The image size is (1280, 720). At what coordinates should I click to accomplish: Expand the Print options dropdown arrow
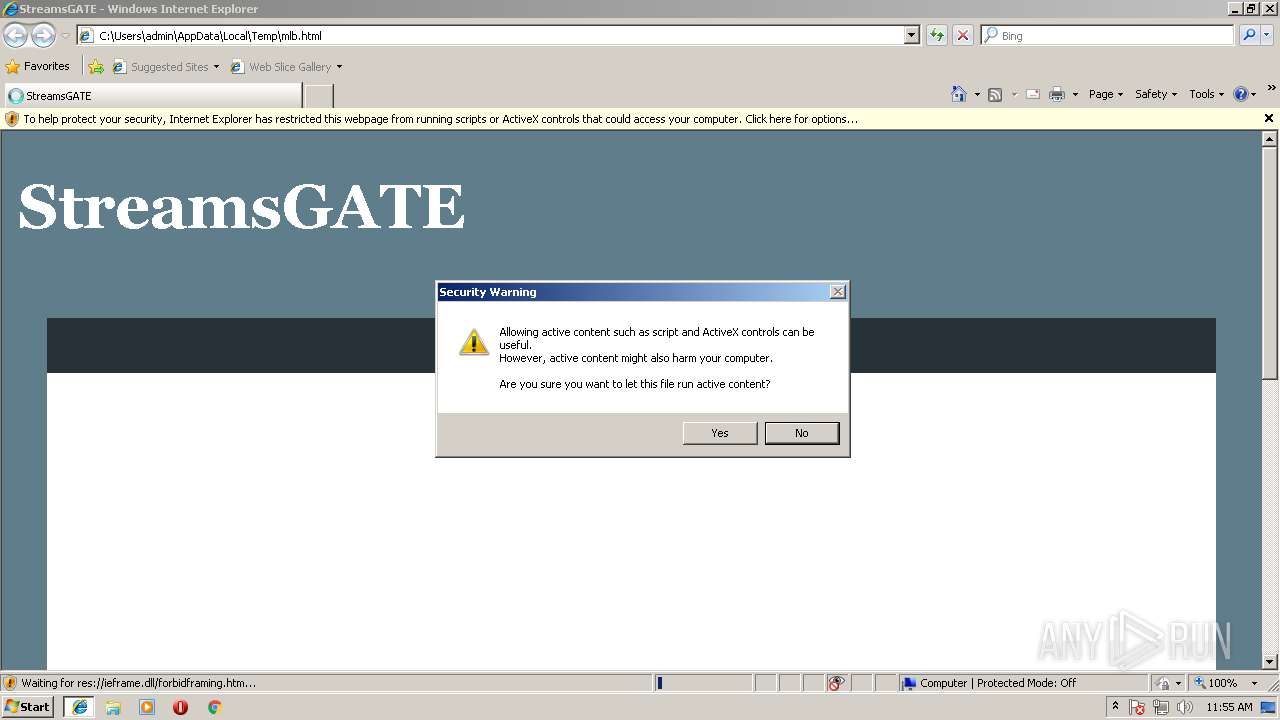coord(1075,95)
